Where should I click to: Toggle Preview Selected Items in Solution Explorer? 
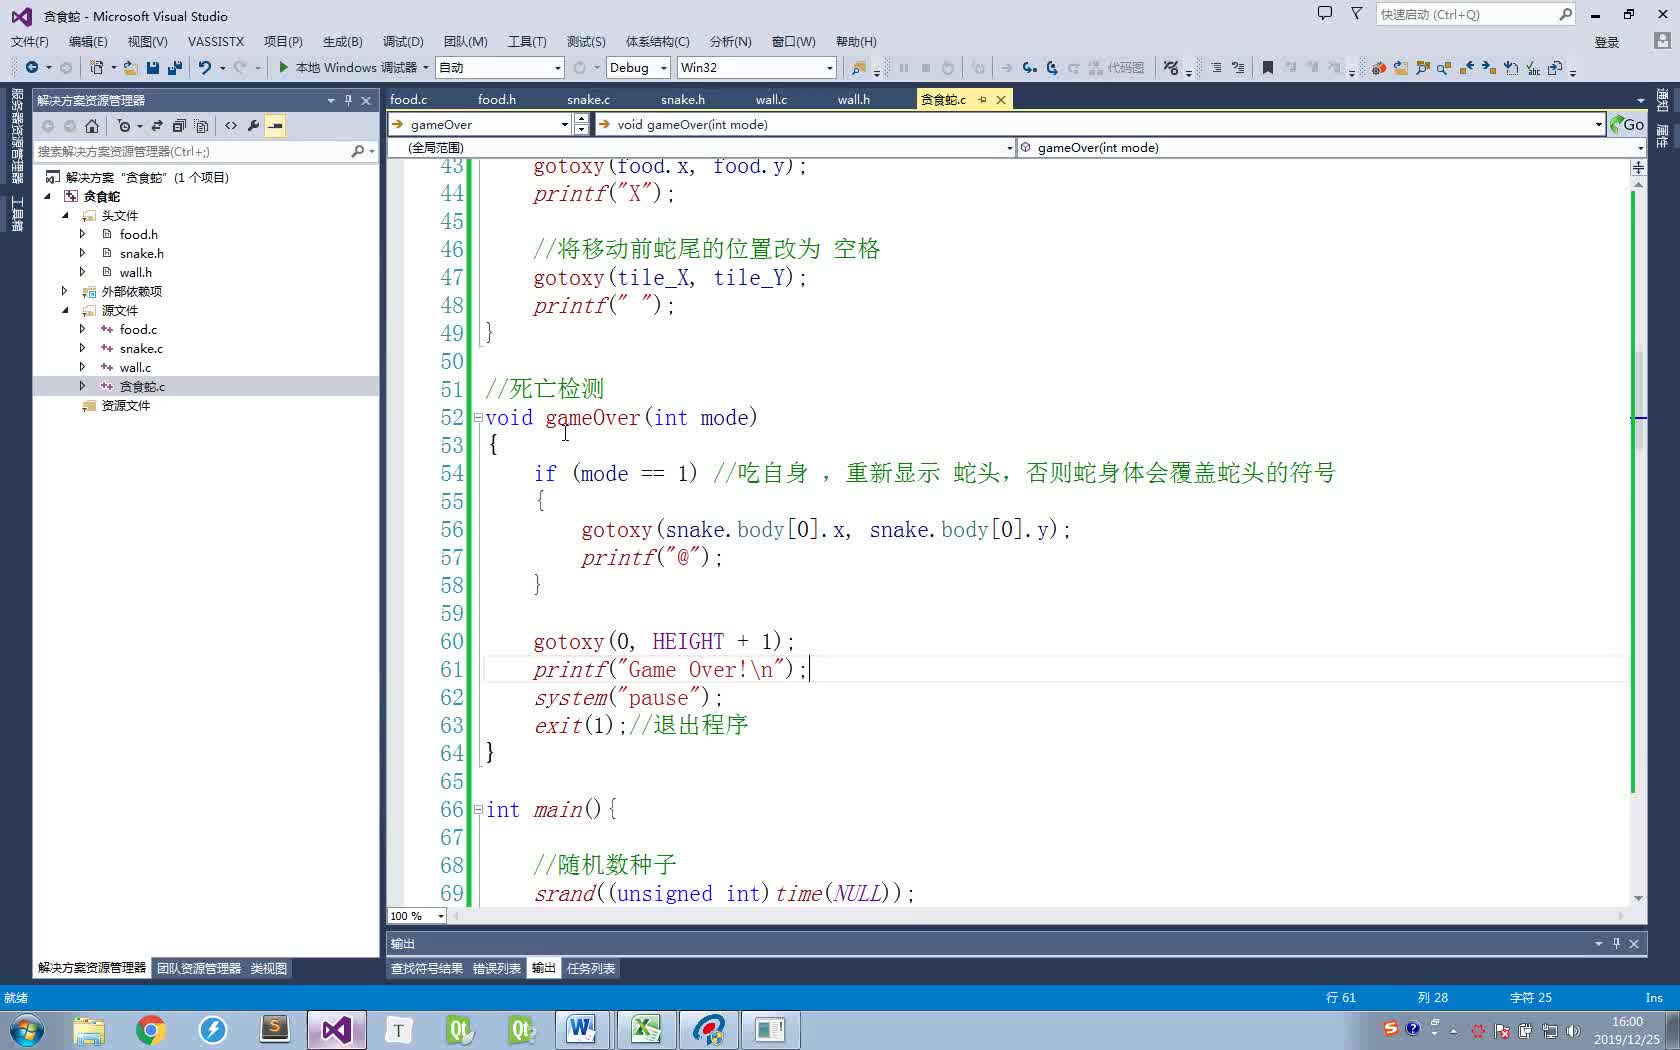pyautogui.click(x=275, y=126)
